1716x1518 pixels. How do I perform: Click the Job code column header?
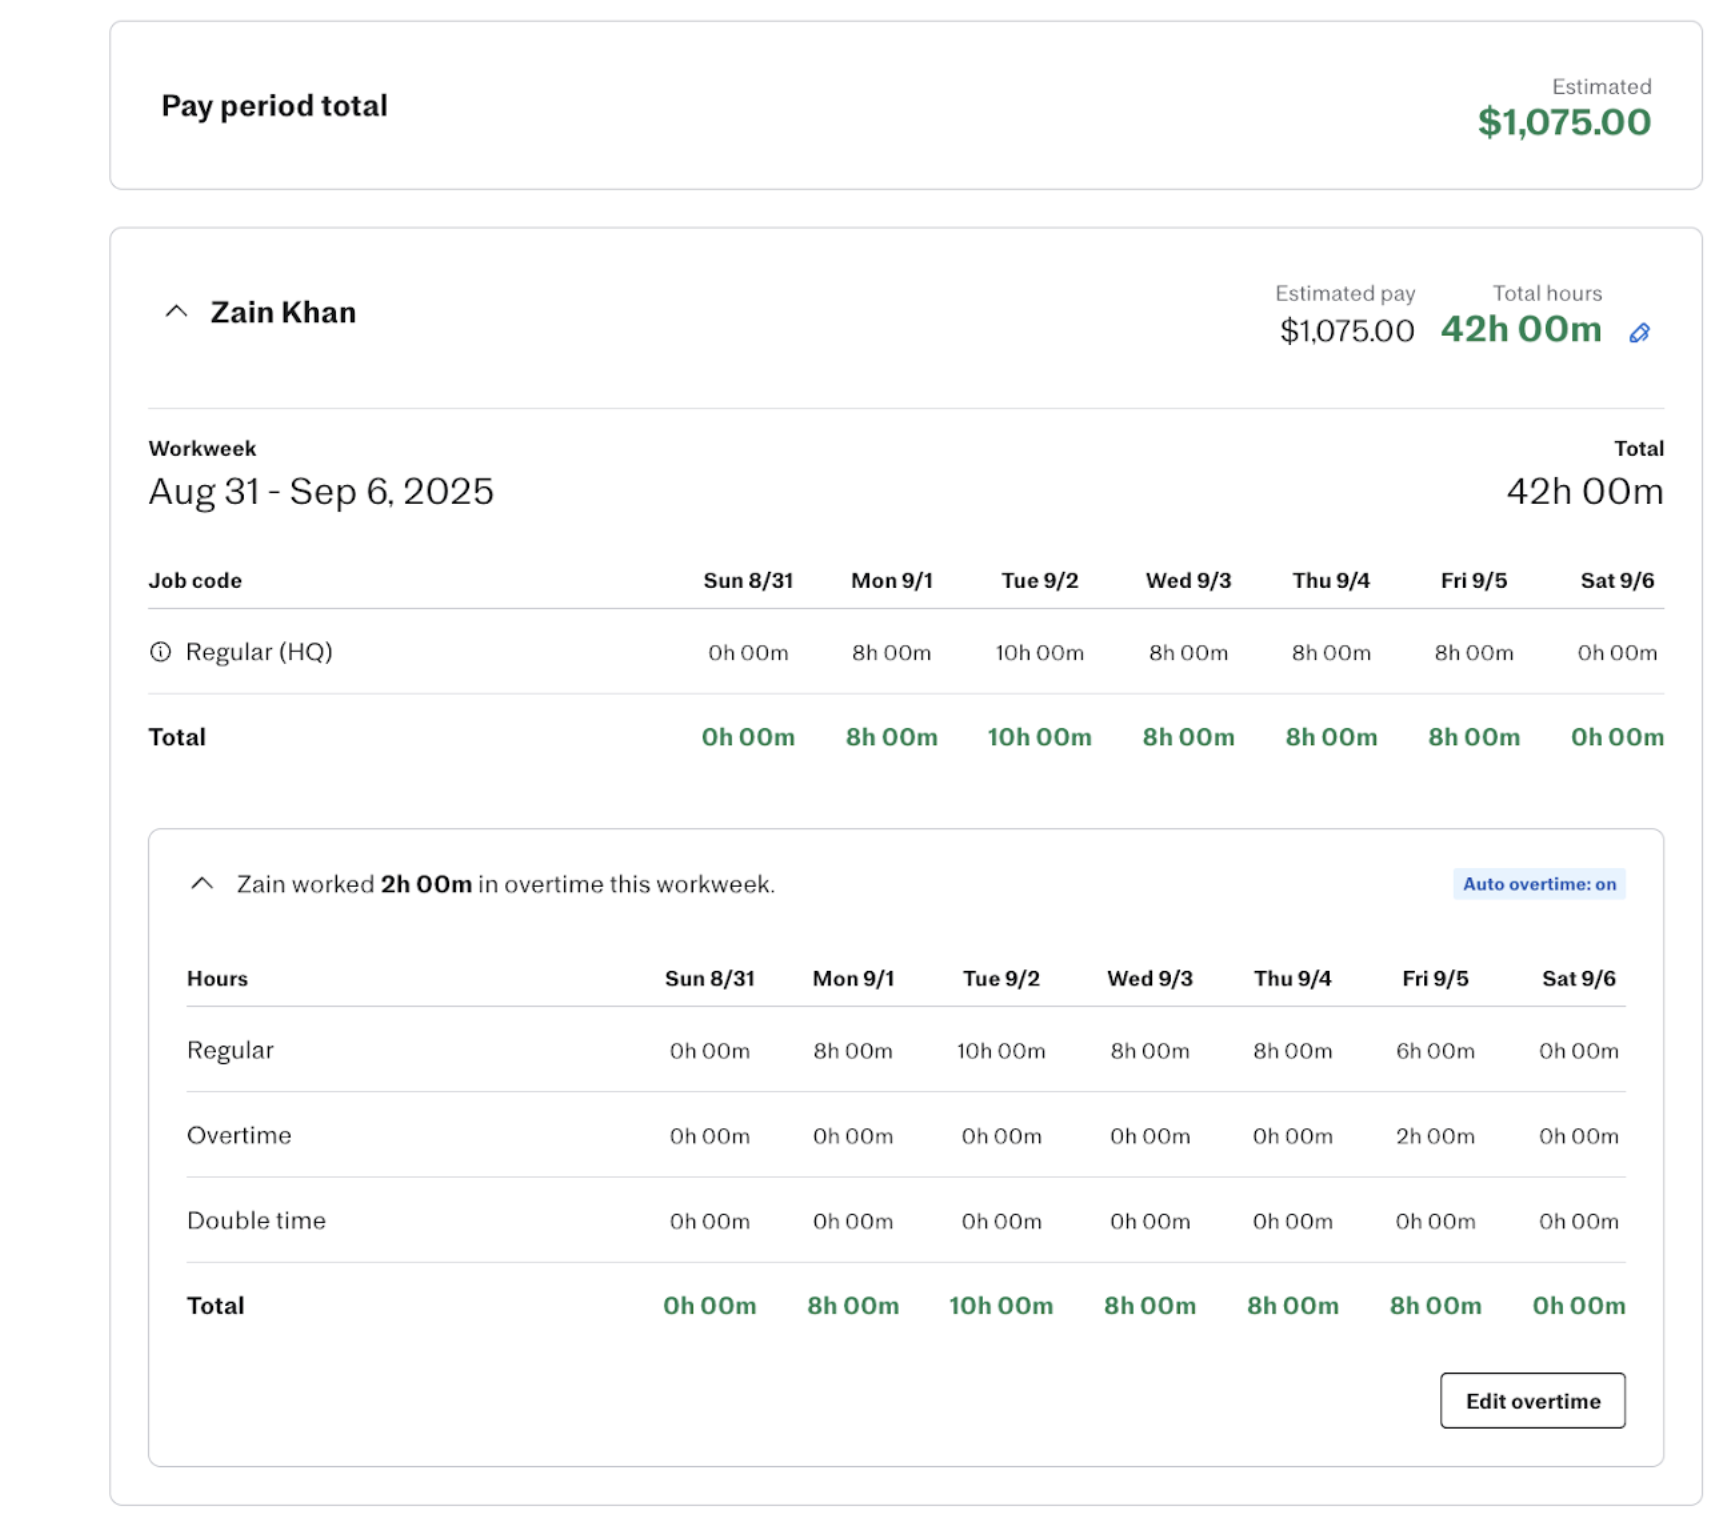(x=195, y=580)
